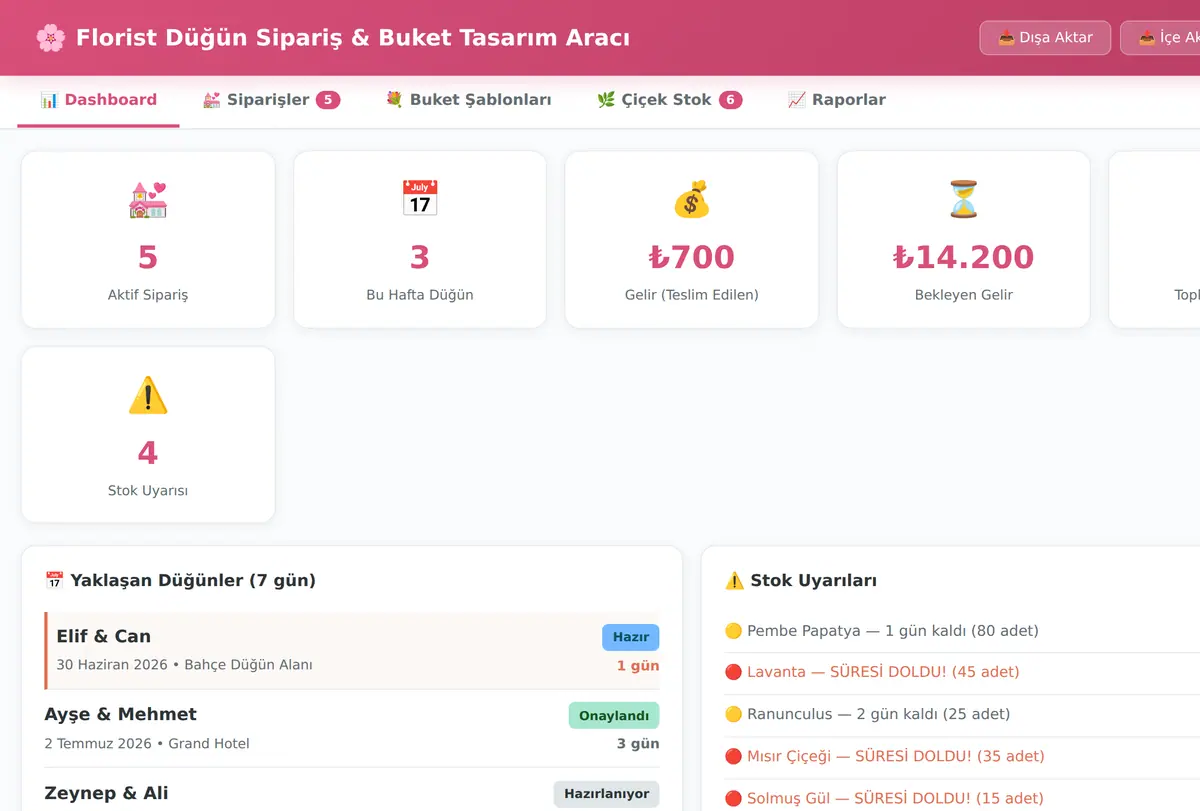Image resolution: width=1200 pixels, height=811 pixels.
Task: Click the red dot beside Lavanta
Action: pyautogui.click(x=733, y=672)
